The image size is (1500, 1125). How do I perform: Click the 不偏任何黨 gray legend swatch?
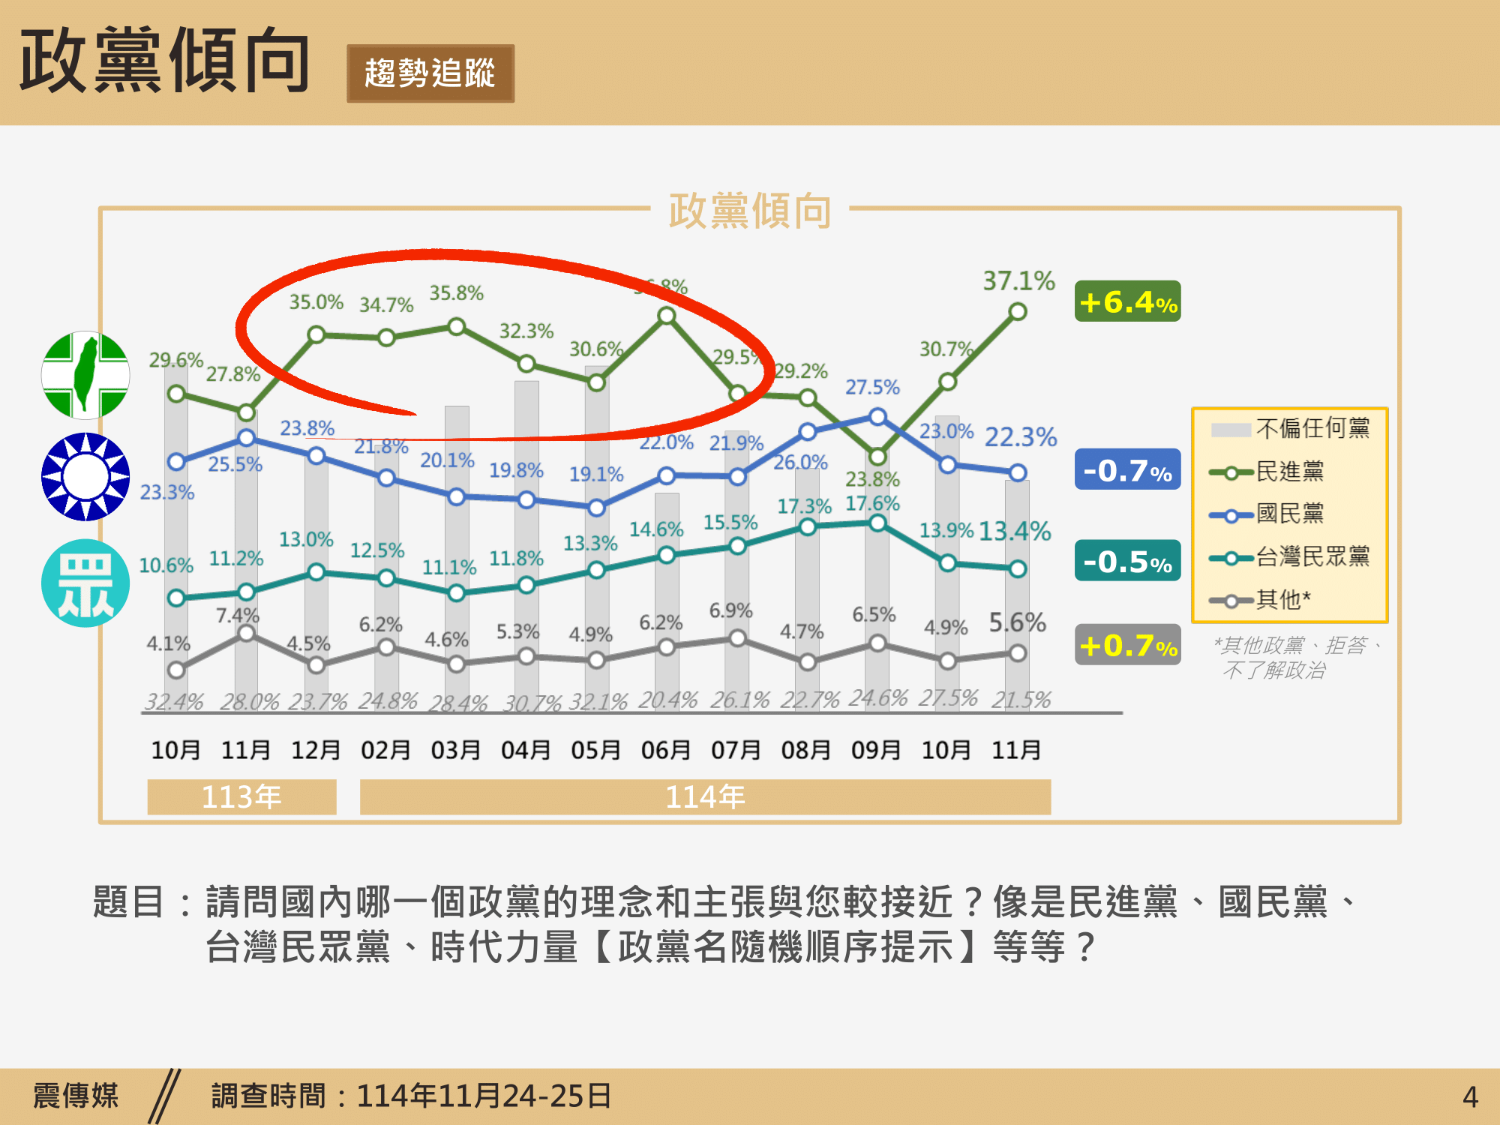pos(1230,430)
